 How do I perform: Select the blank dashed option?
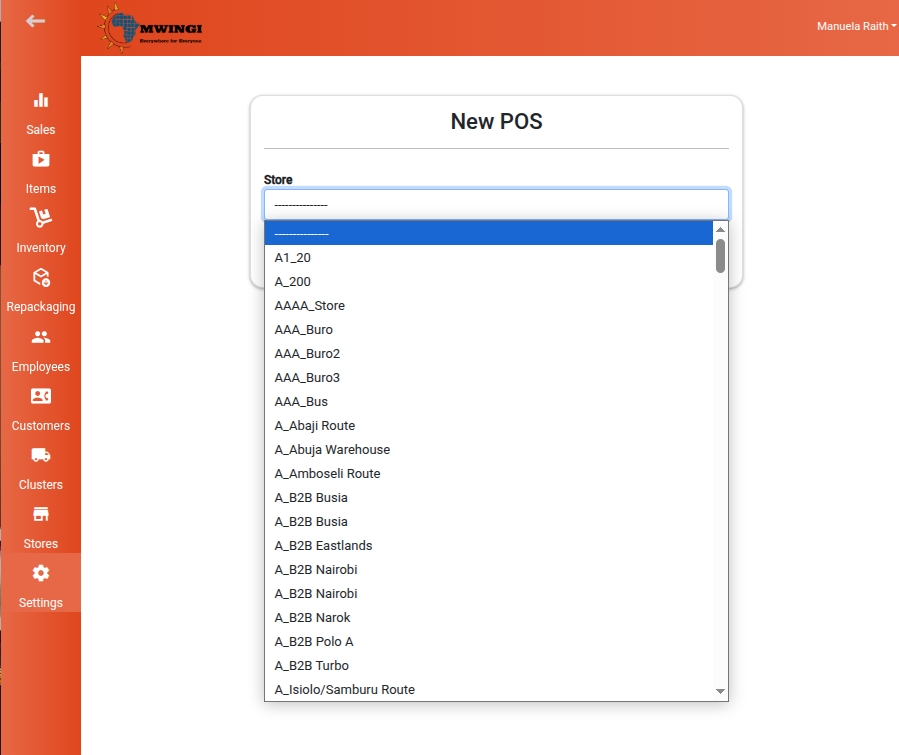click(488, 233)
